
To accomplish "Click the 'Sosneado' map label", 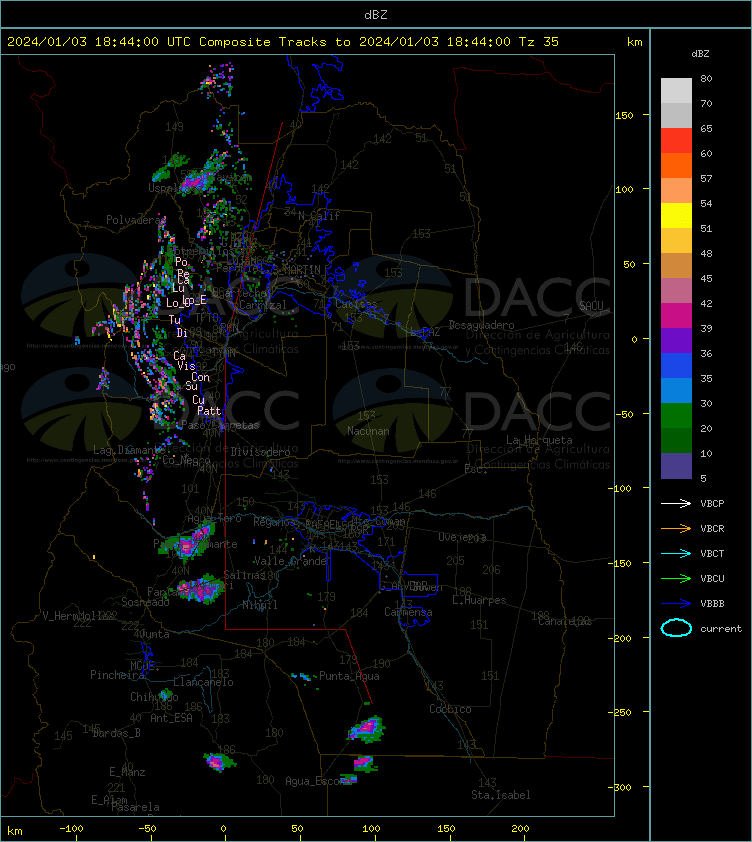I will pos(145,603).
